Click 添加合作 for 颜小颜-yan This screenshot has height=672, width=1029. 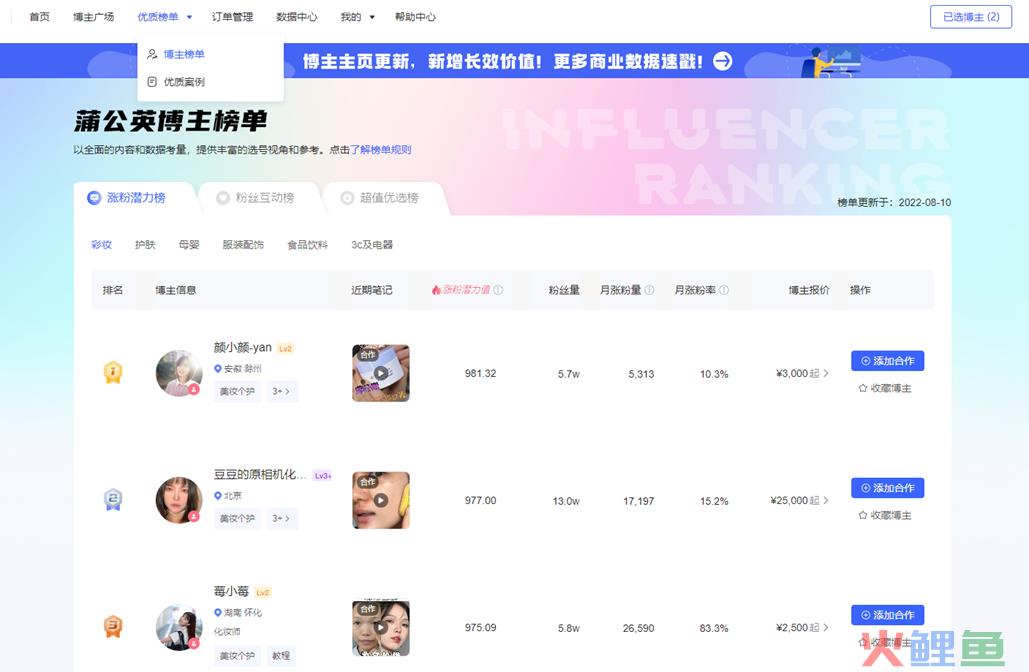[x=887, y=361]
